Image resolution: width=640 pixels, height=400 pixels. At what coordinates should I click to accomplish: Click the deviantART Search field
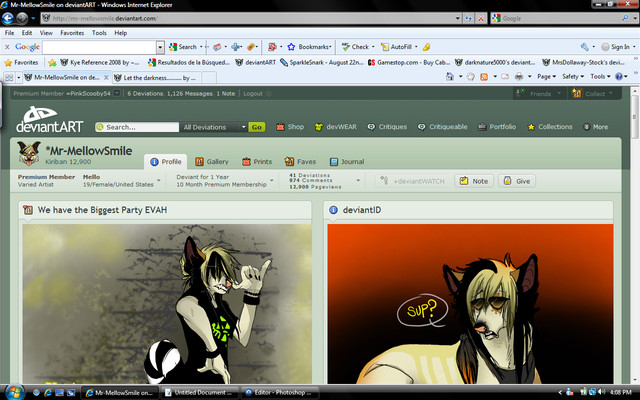(x=137, y=127)
